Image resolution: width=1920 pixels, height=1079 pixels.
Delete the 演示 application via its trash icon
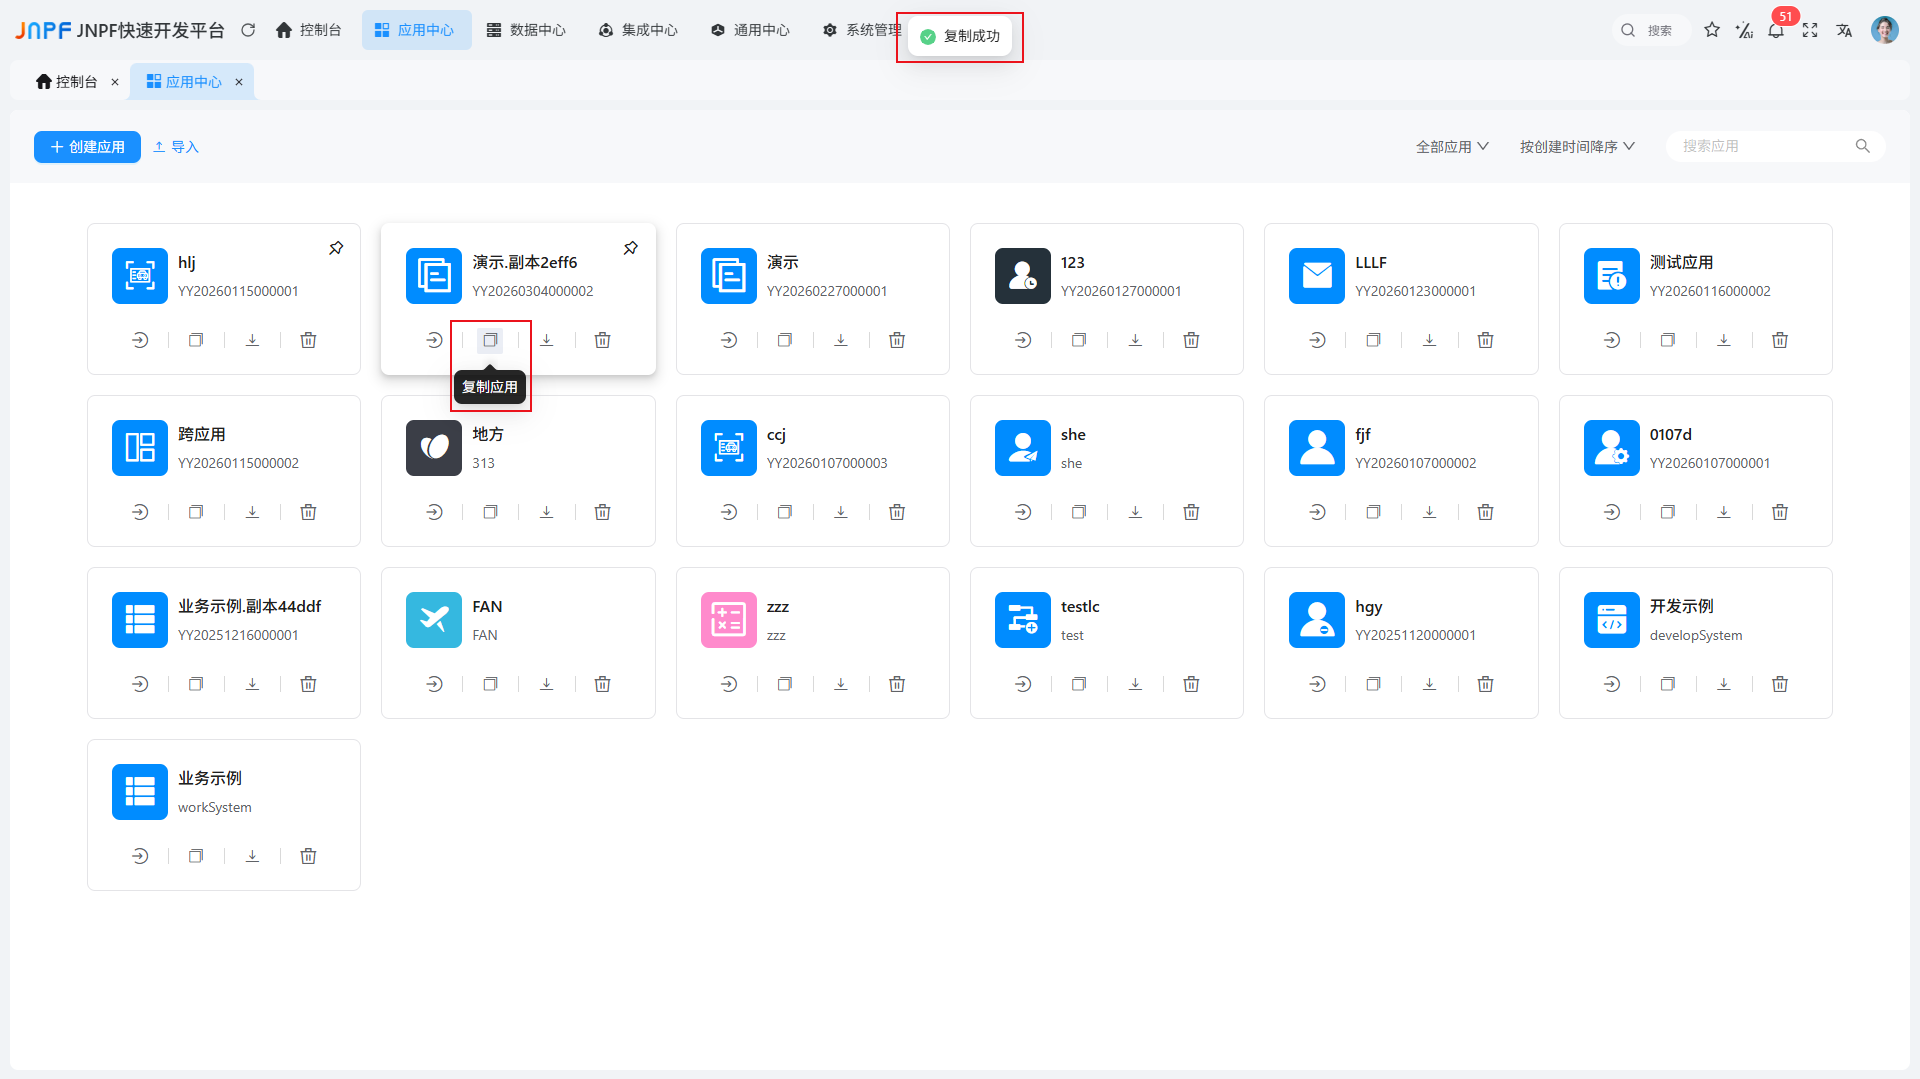[x=897, y=340]
